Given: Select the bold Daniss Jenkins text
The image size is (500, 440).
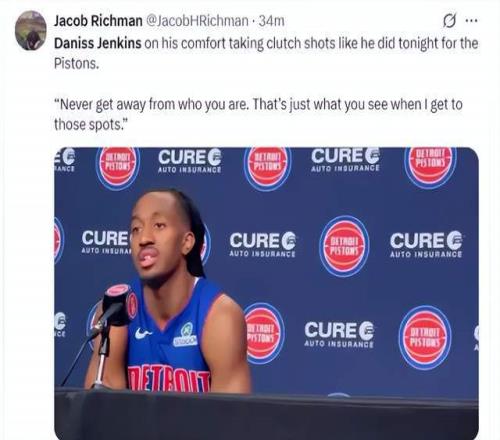Looking at the screenshot, I should [x=98, y=43].
